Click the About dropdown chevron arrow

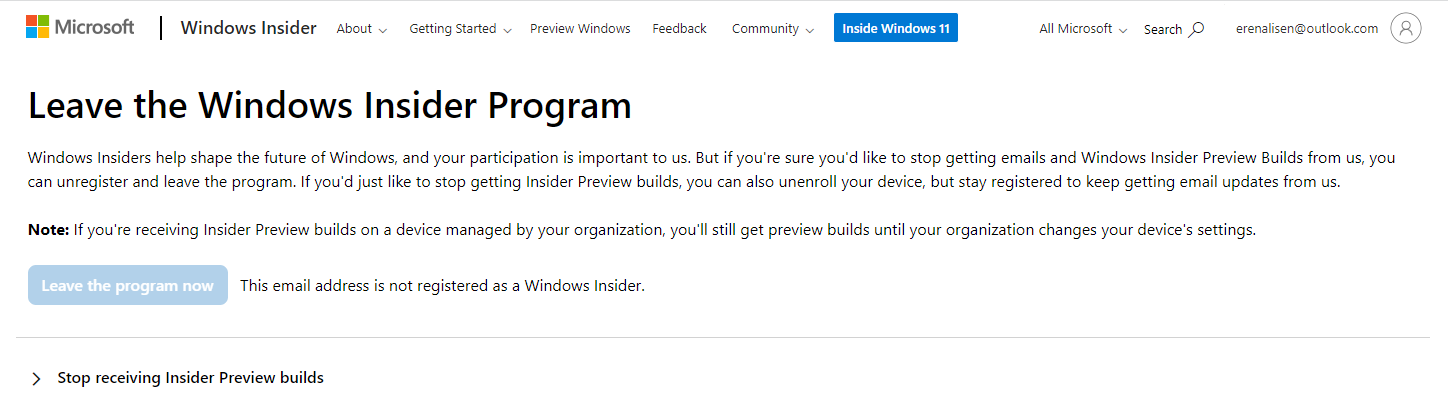383,31
